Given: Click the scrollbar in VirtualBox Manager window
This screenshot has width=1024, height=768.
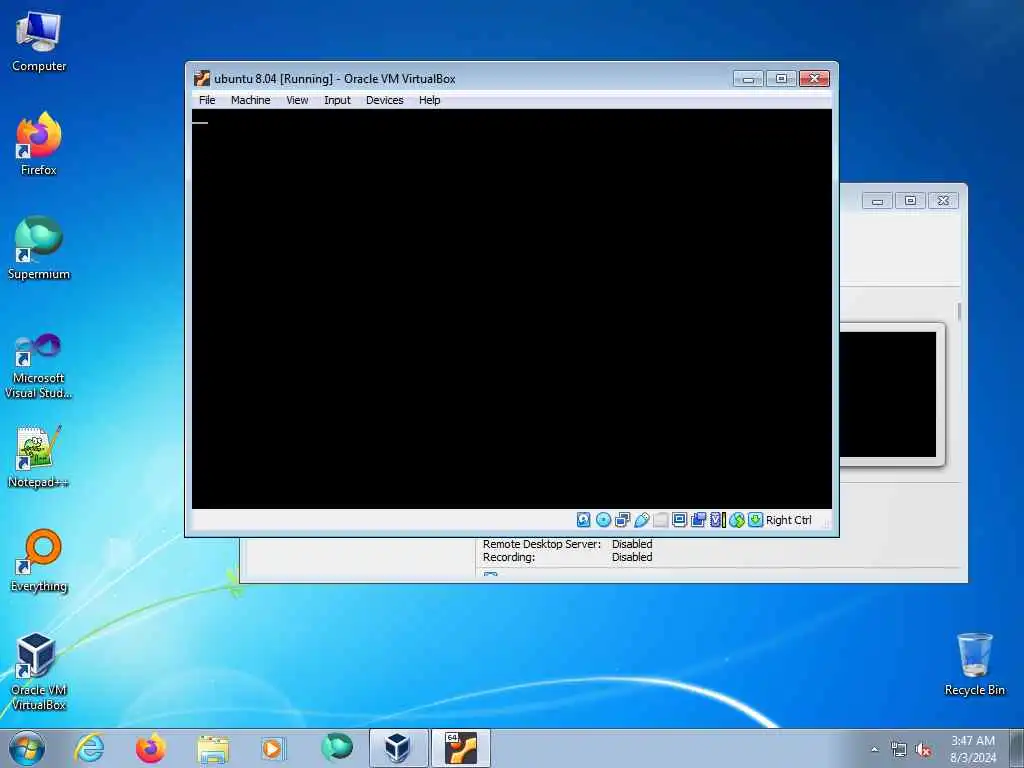Looking at the screenshot, I should click(x=959, y=312).
